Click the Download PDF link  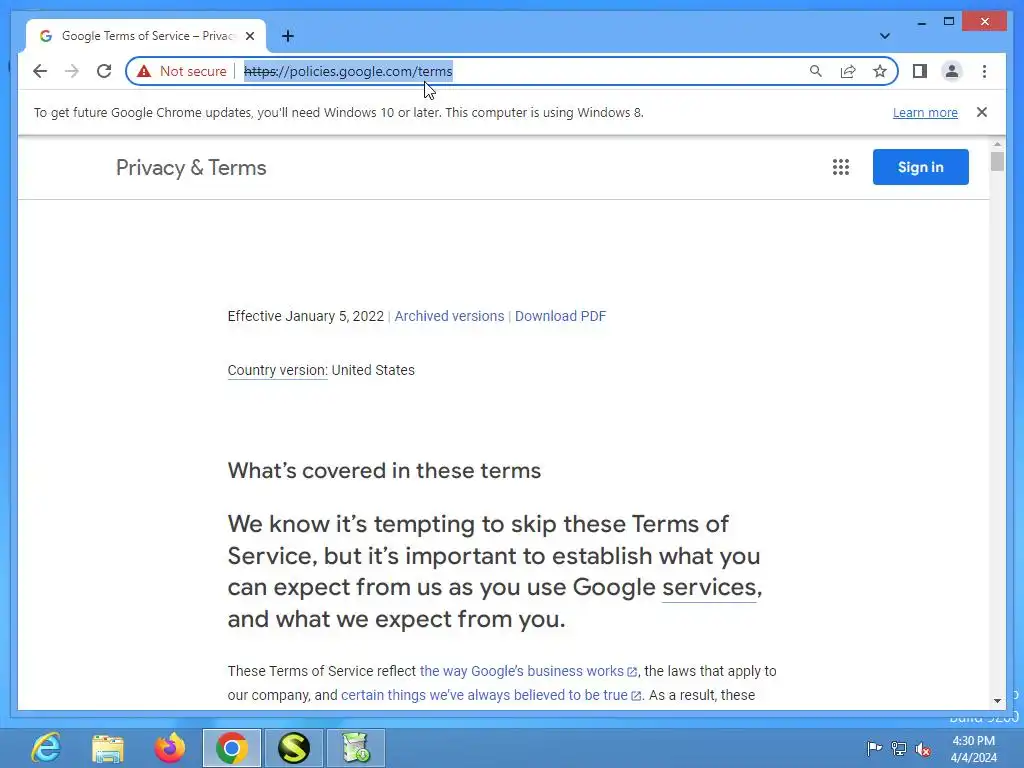(x=560, y=316)
